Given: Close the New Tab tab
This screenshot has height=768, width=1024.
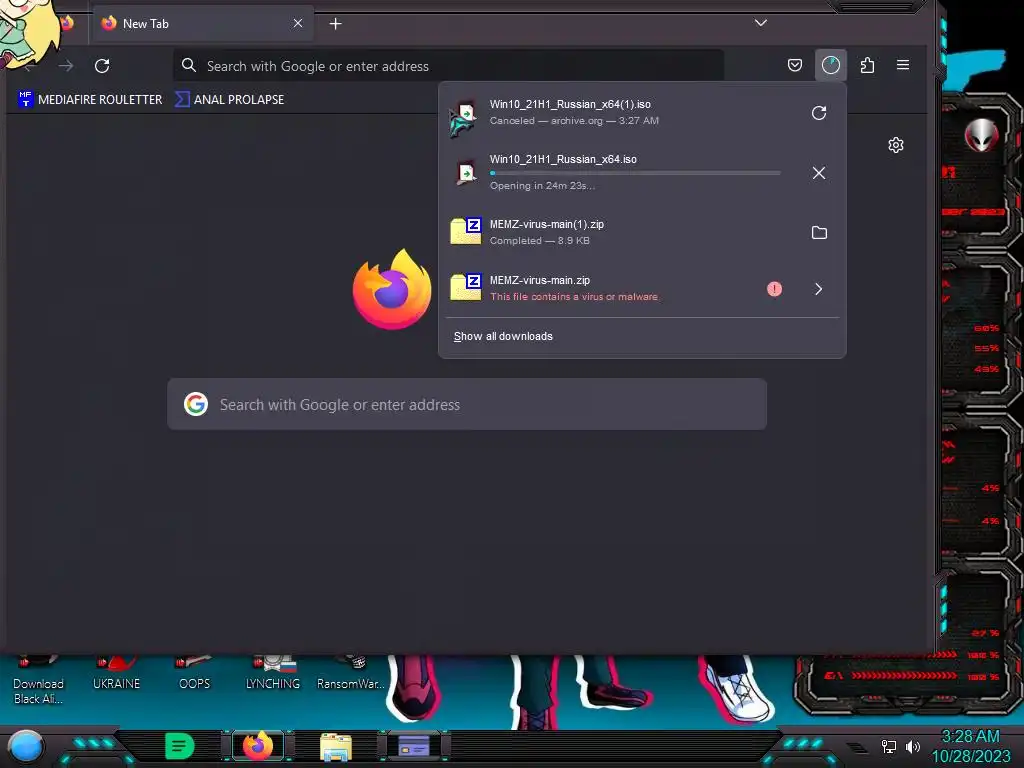Looking at the screenshot, I should 298,24.
